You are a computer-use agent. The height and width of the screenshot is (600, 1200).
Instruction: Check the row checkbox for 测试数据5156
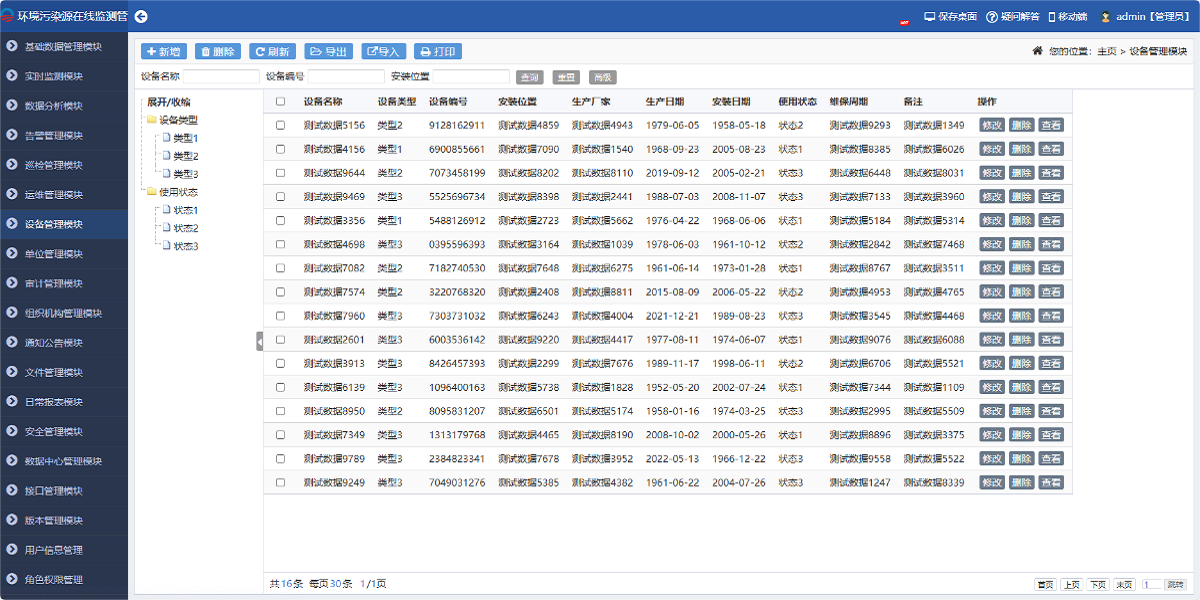[280, 126]
